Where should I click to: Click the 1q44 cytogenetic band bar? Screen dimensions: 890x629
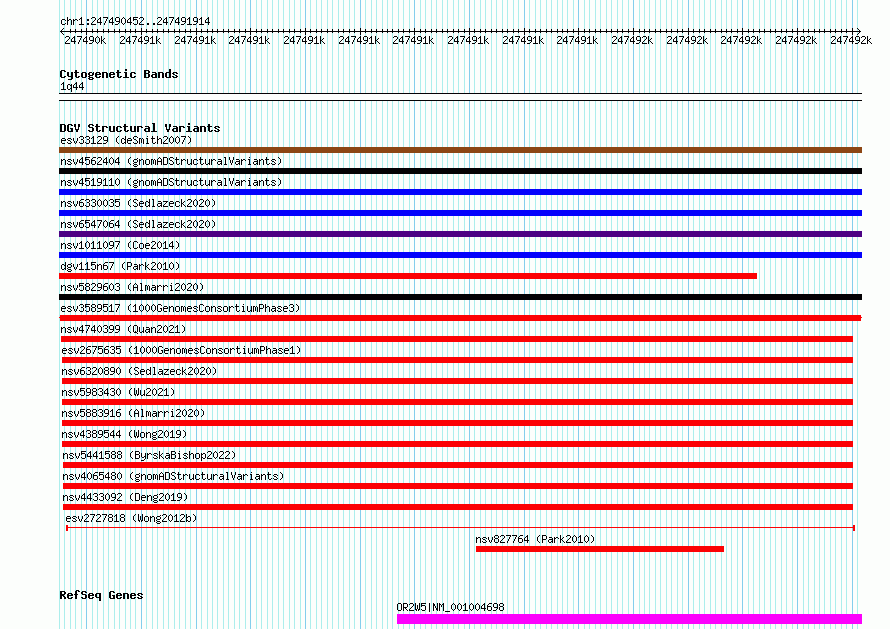[460, 97]
